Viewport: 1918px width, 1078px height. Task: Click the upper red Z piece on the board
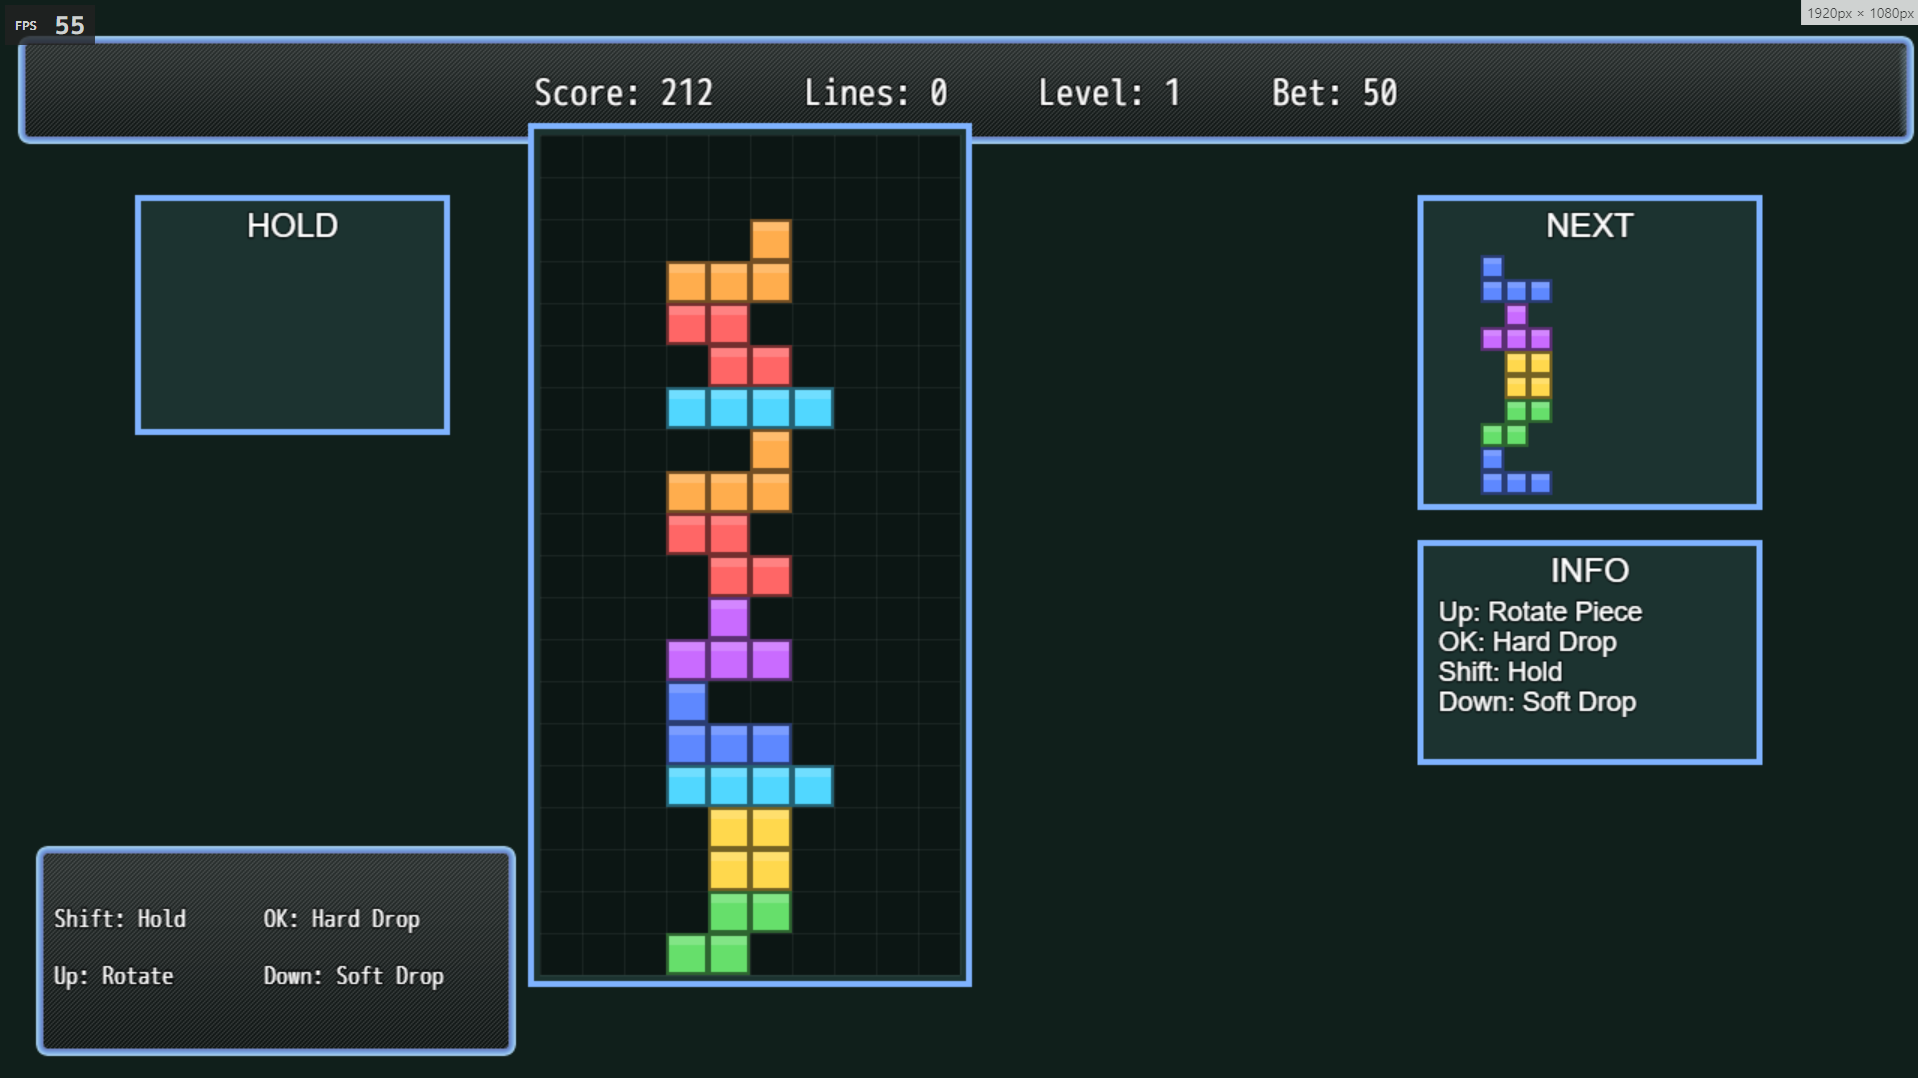click(729, 345)
